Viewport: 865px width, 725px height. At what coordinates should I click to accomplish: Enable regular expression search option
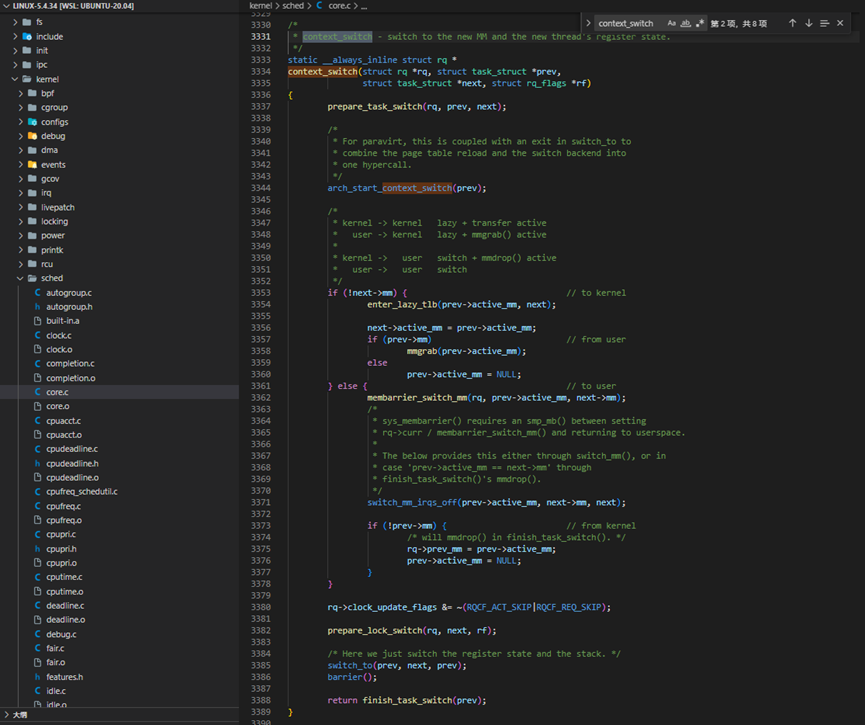tap(699, 23)
